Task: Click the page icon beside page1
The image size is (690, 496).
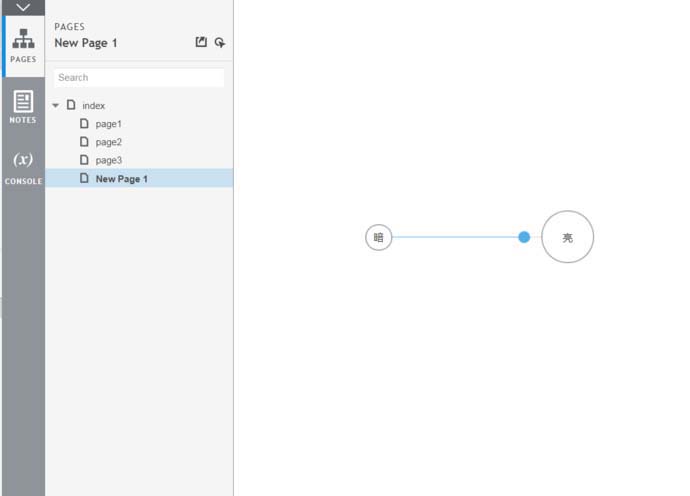Action: (85, 124)
